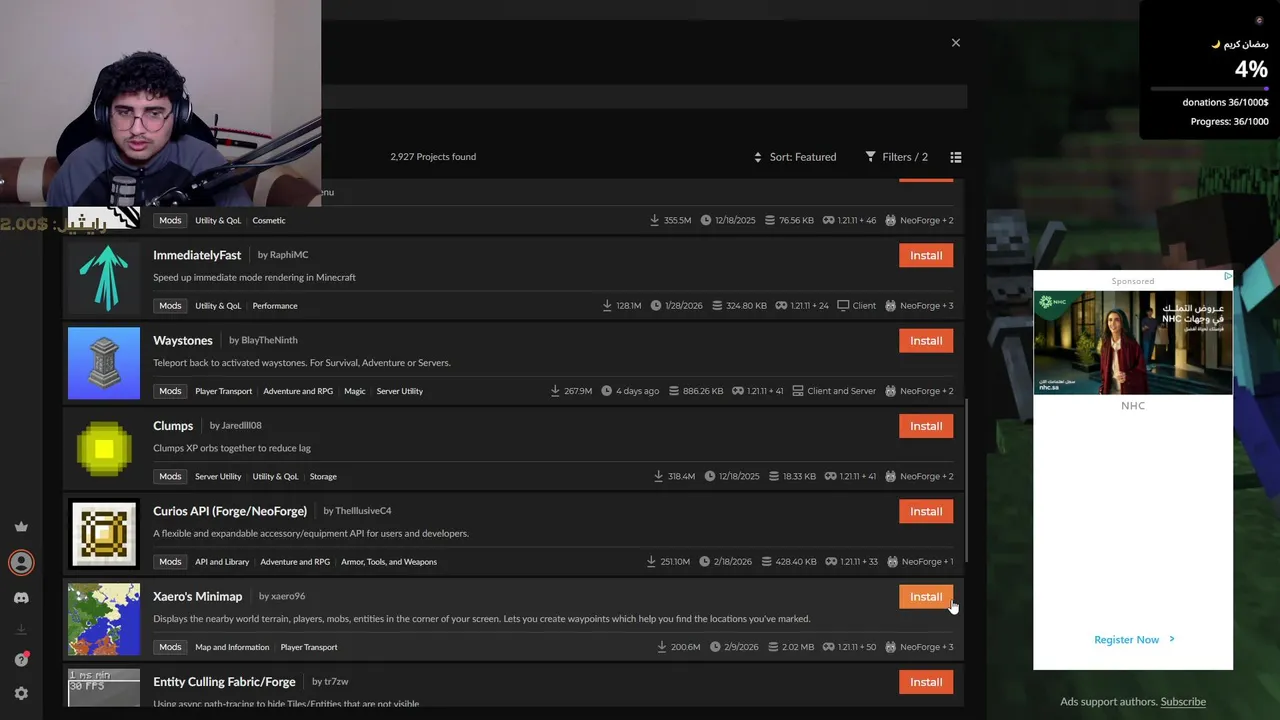Viewport: 1280px width, 720px height.
Task: Open ImmediatelyFast arrow thumbnail
Action: [104, 278]
